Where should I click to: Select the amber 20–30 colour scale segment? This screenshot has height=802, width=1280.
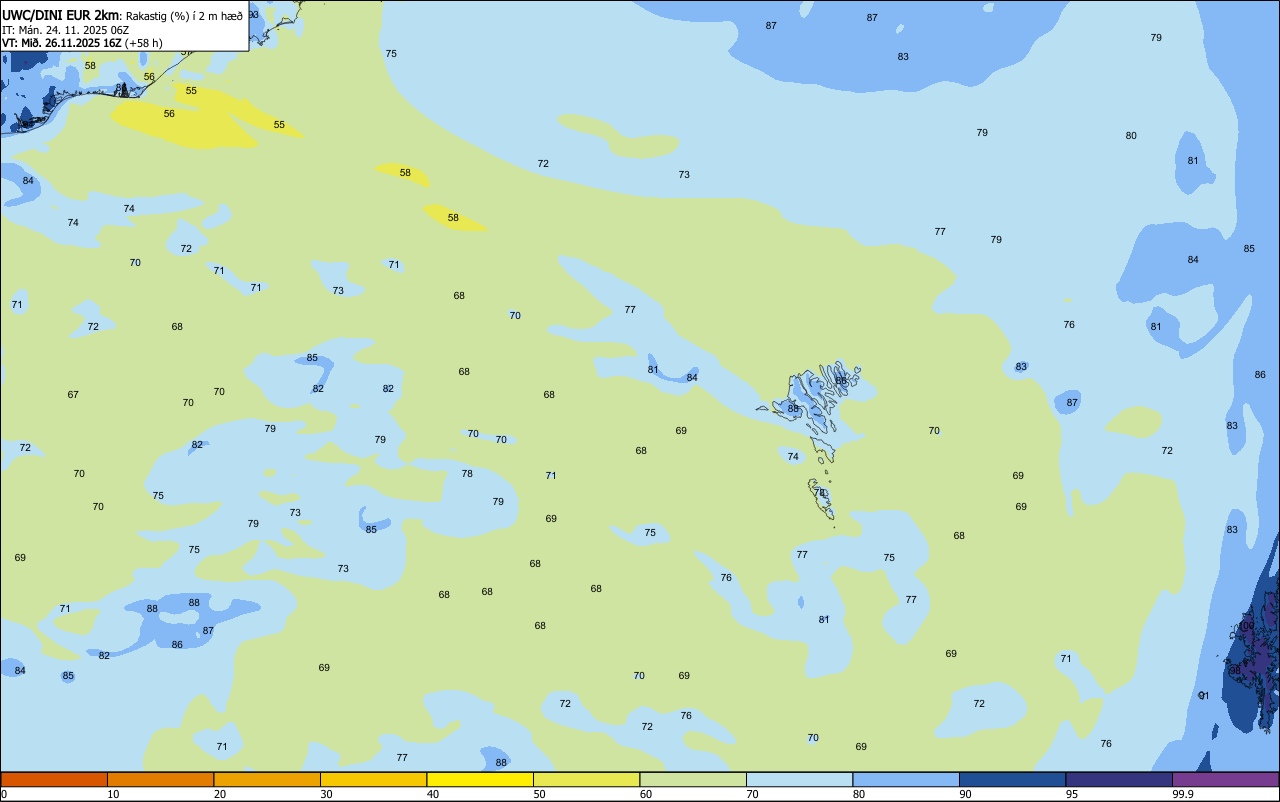click(267, 779)
